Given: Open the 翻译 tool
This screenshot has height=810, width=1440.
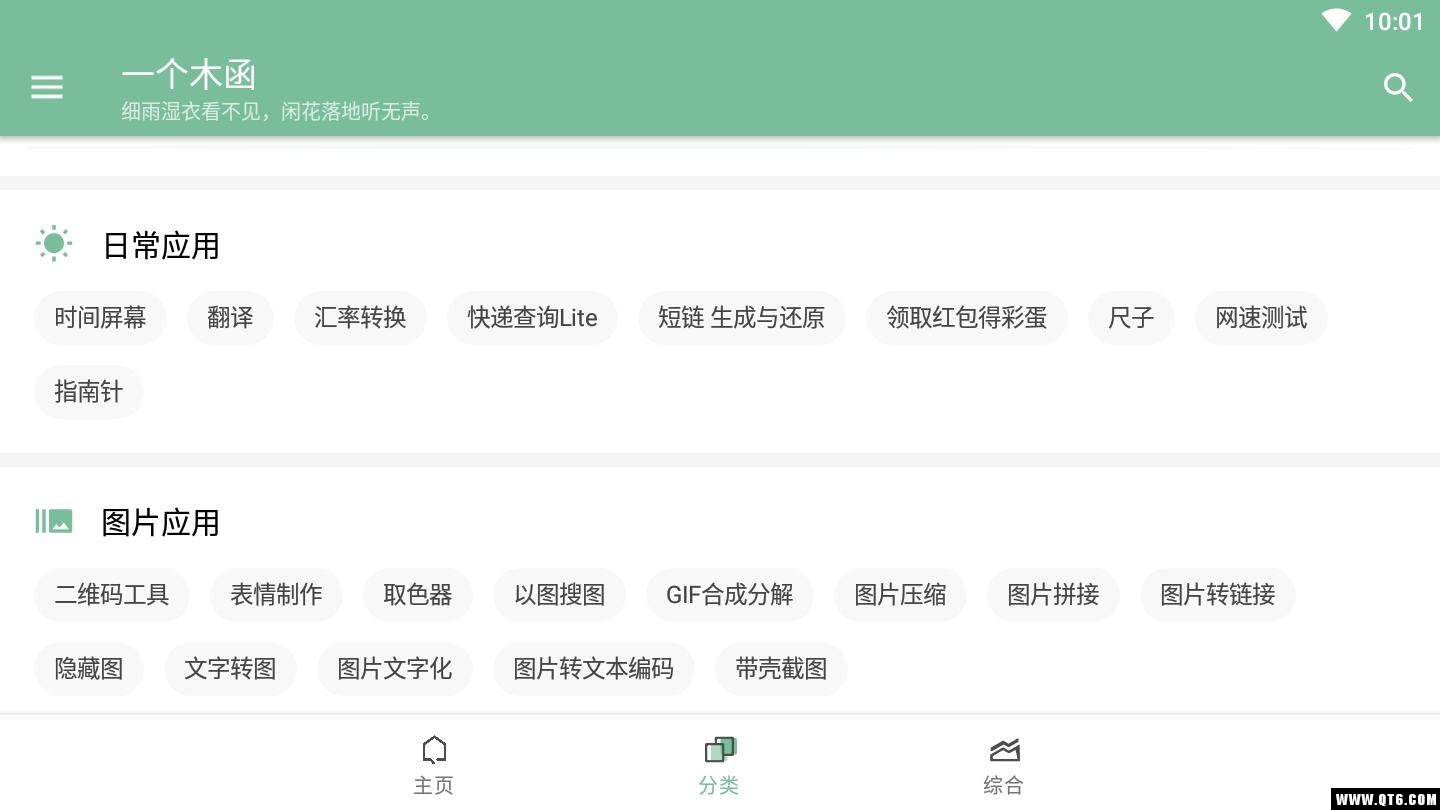Looking at the screenshot, I should pyautogui.click(x=230, y=318).
